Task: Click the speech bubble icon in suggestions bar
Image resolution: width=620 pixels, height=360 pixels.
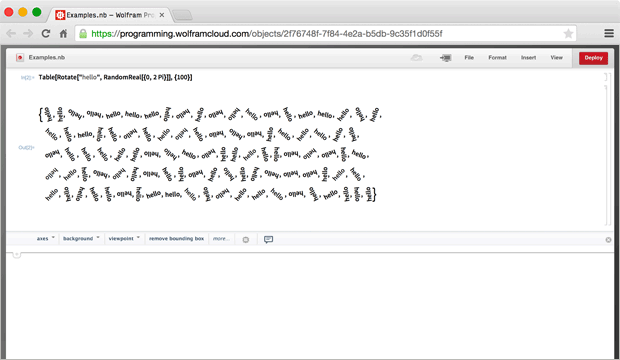Action: (x=268, y=239)
